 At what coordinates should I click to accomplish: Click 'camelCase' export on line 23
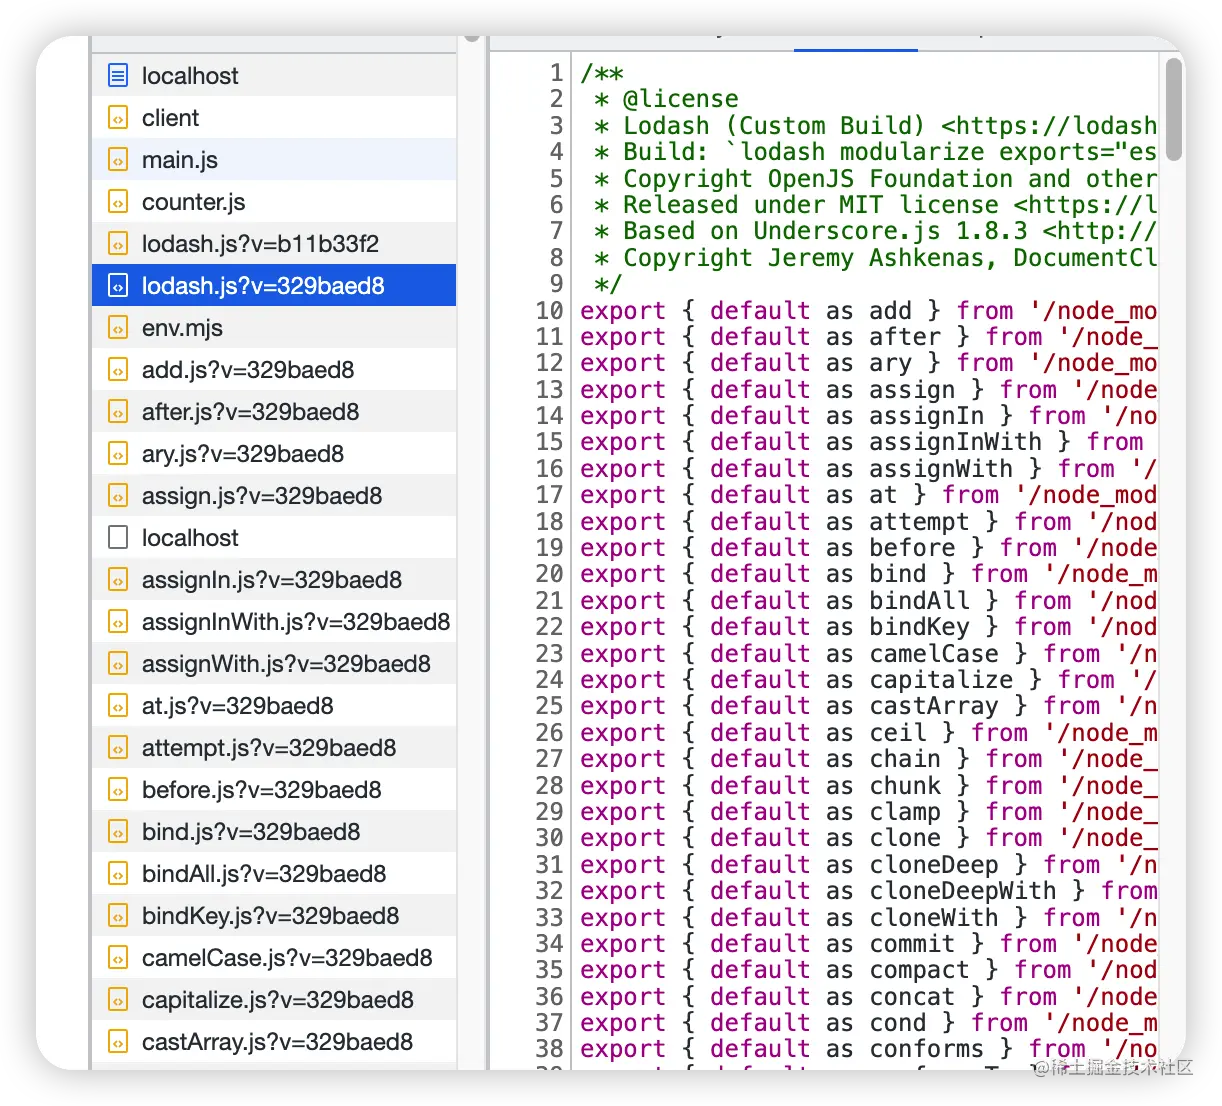933,654
